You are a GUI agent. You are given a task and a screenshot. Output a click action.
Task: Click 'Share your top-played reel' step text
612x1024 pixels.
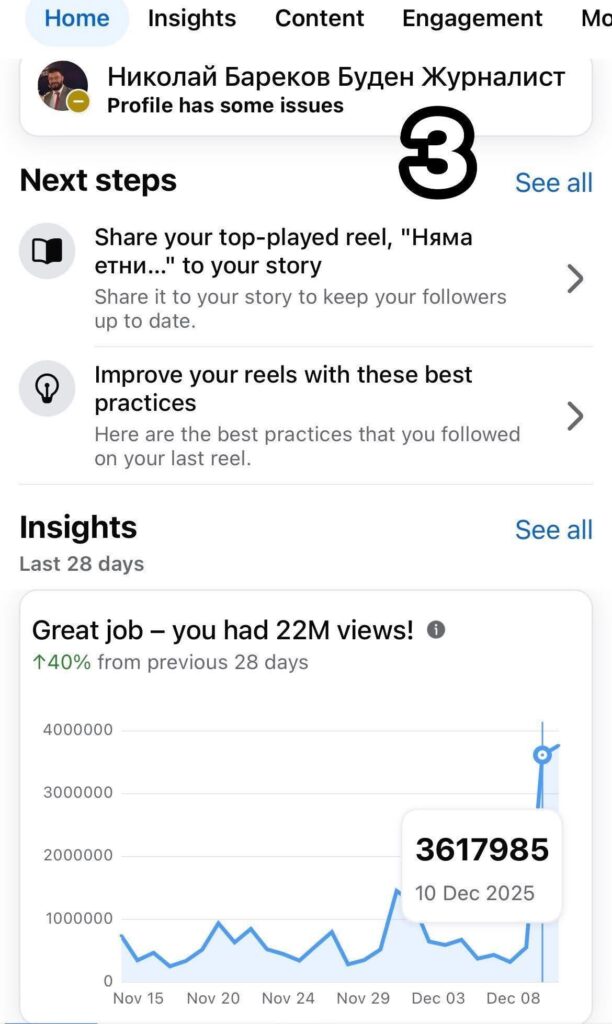point(283,252)
